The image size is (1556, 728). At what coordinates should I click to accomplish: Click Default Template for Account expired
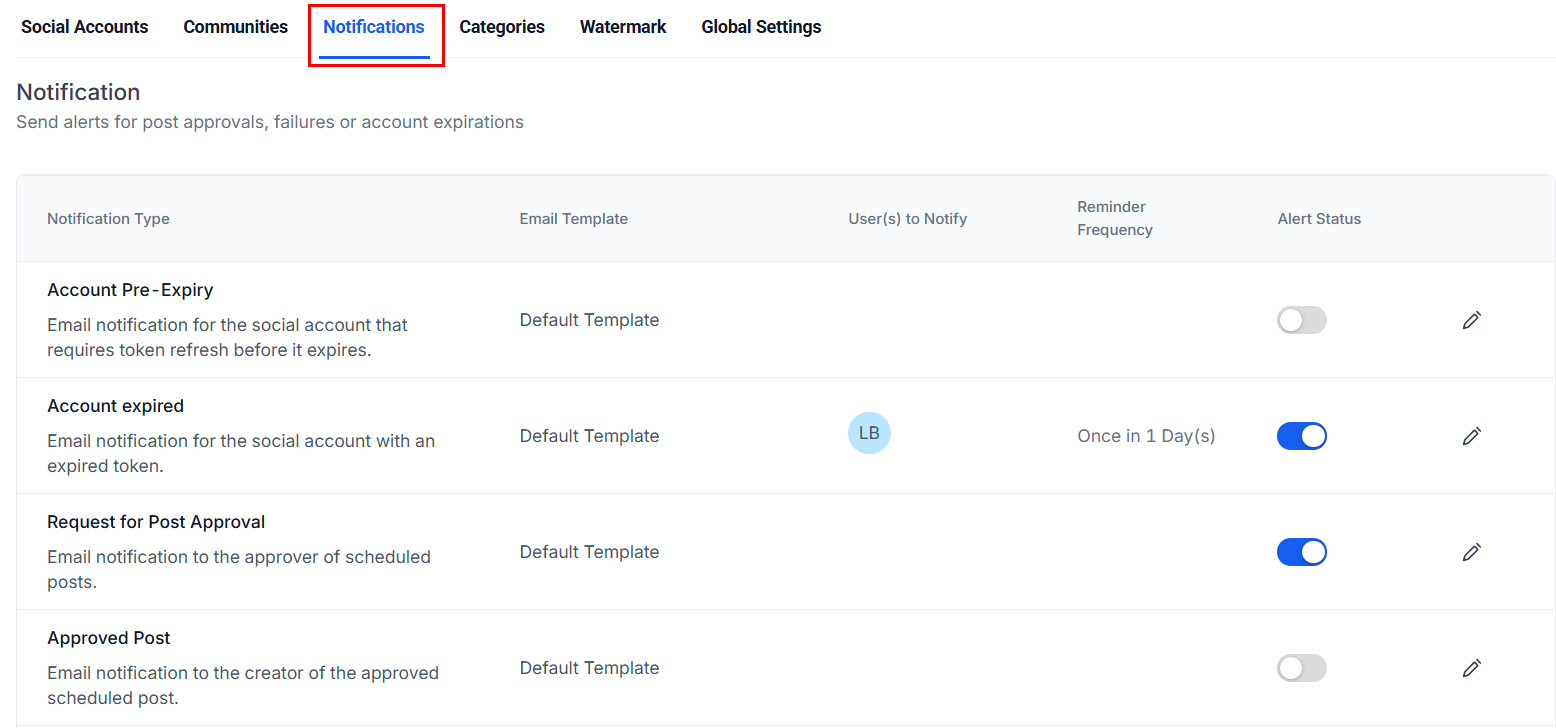pyautogui.click(x=589, y=436)
